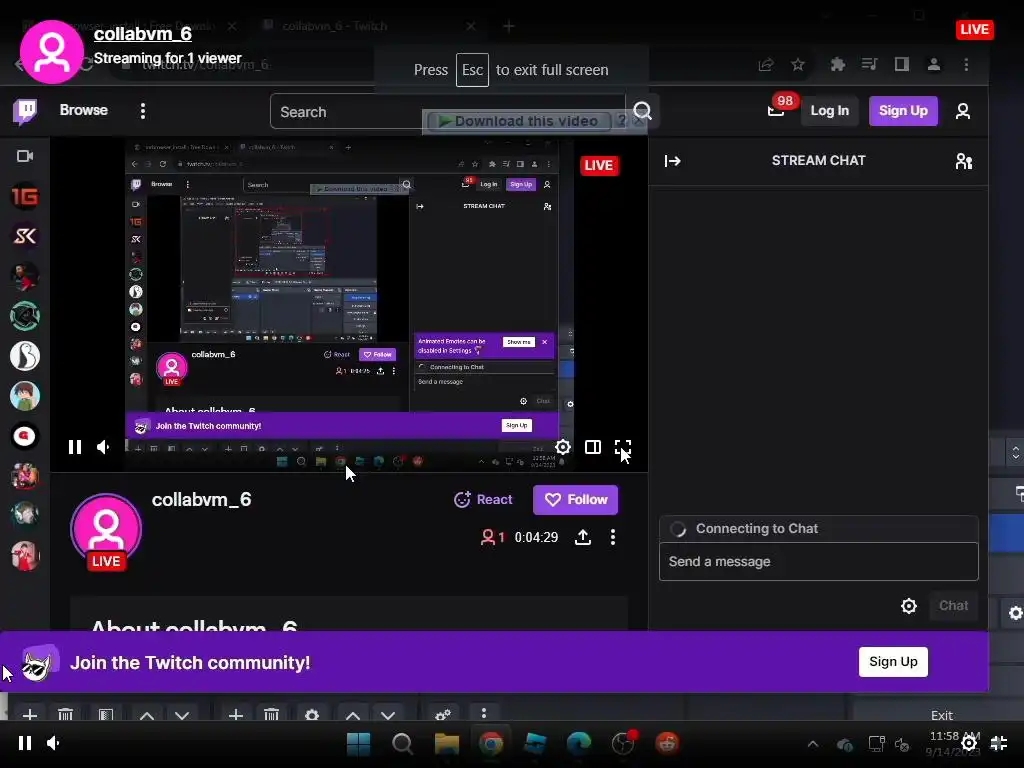Click the search magnifier button

pos(643,112)
